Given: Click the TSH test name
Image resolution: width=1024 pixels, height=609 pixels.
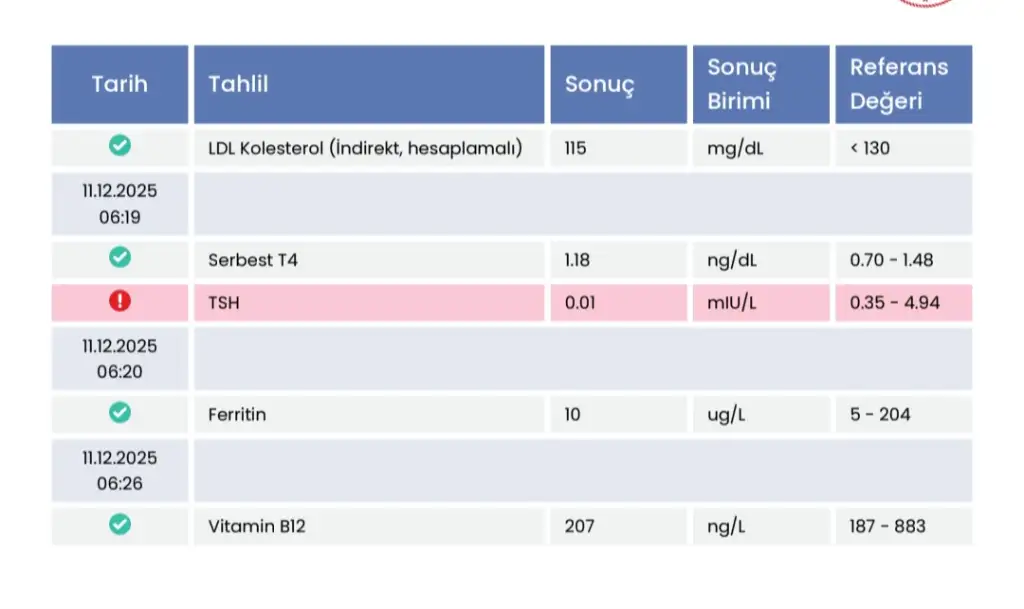Looking at the screenshot, I should 224,302.
